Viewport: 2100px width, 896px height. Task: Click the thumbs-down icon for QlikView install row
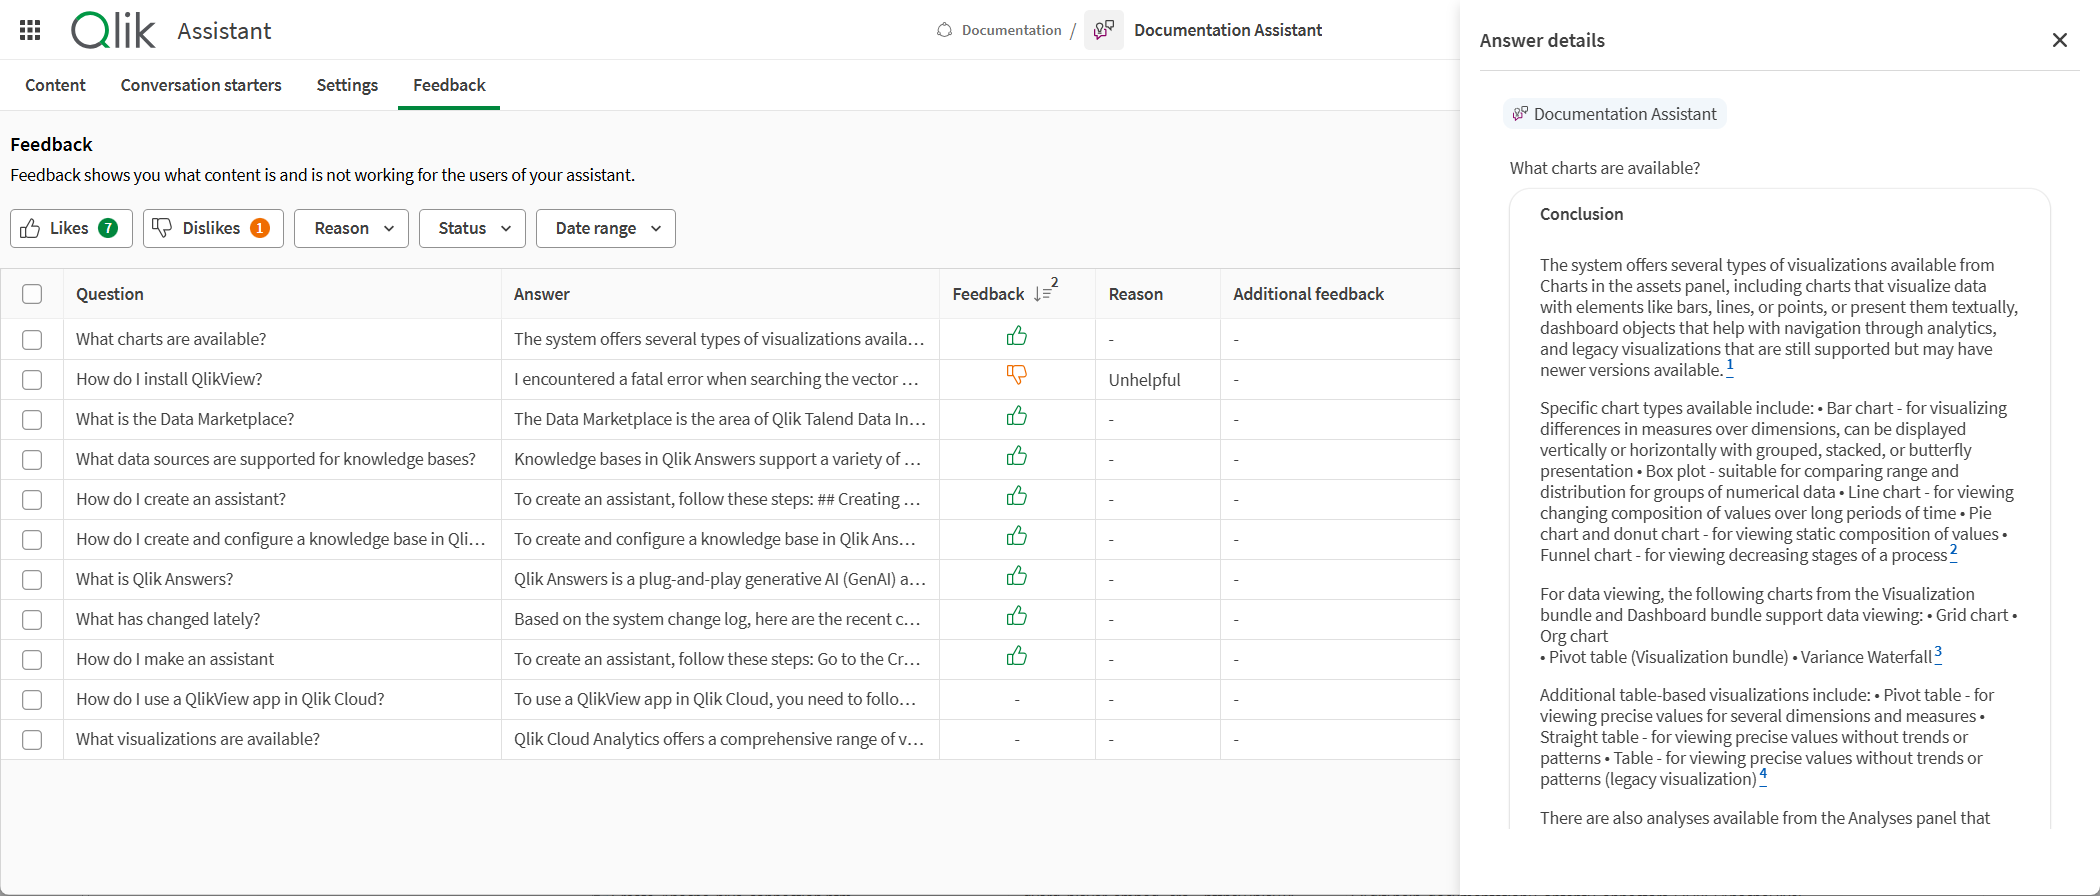tap(1016, 375)
